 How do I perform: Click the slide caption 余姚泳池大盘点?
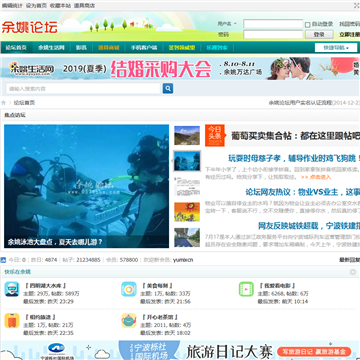click(55, 242)
